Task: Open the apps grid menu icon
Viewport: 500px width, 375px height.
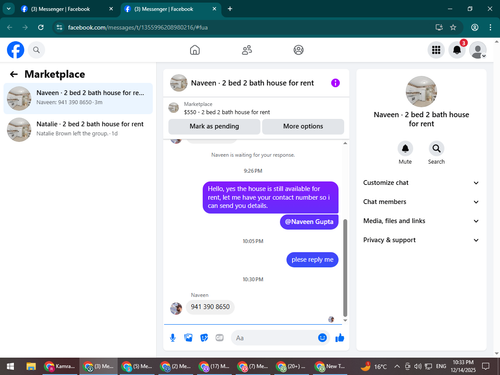Action: click(436, 50)
